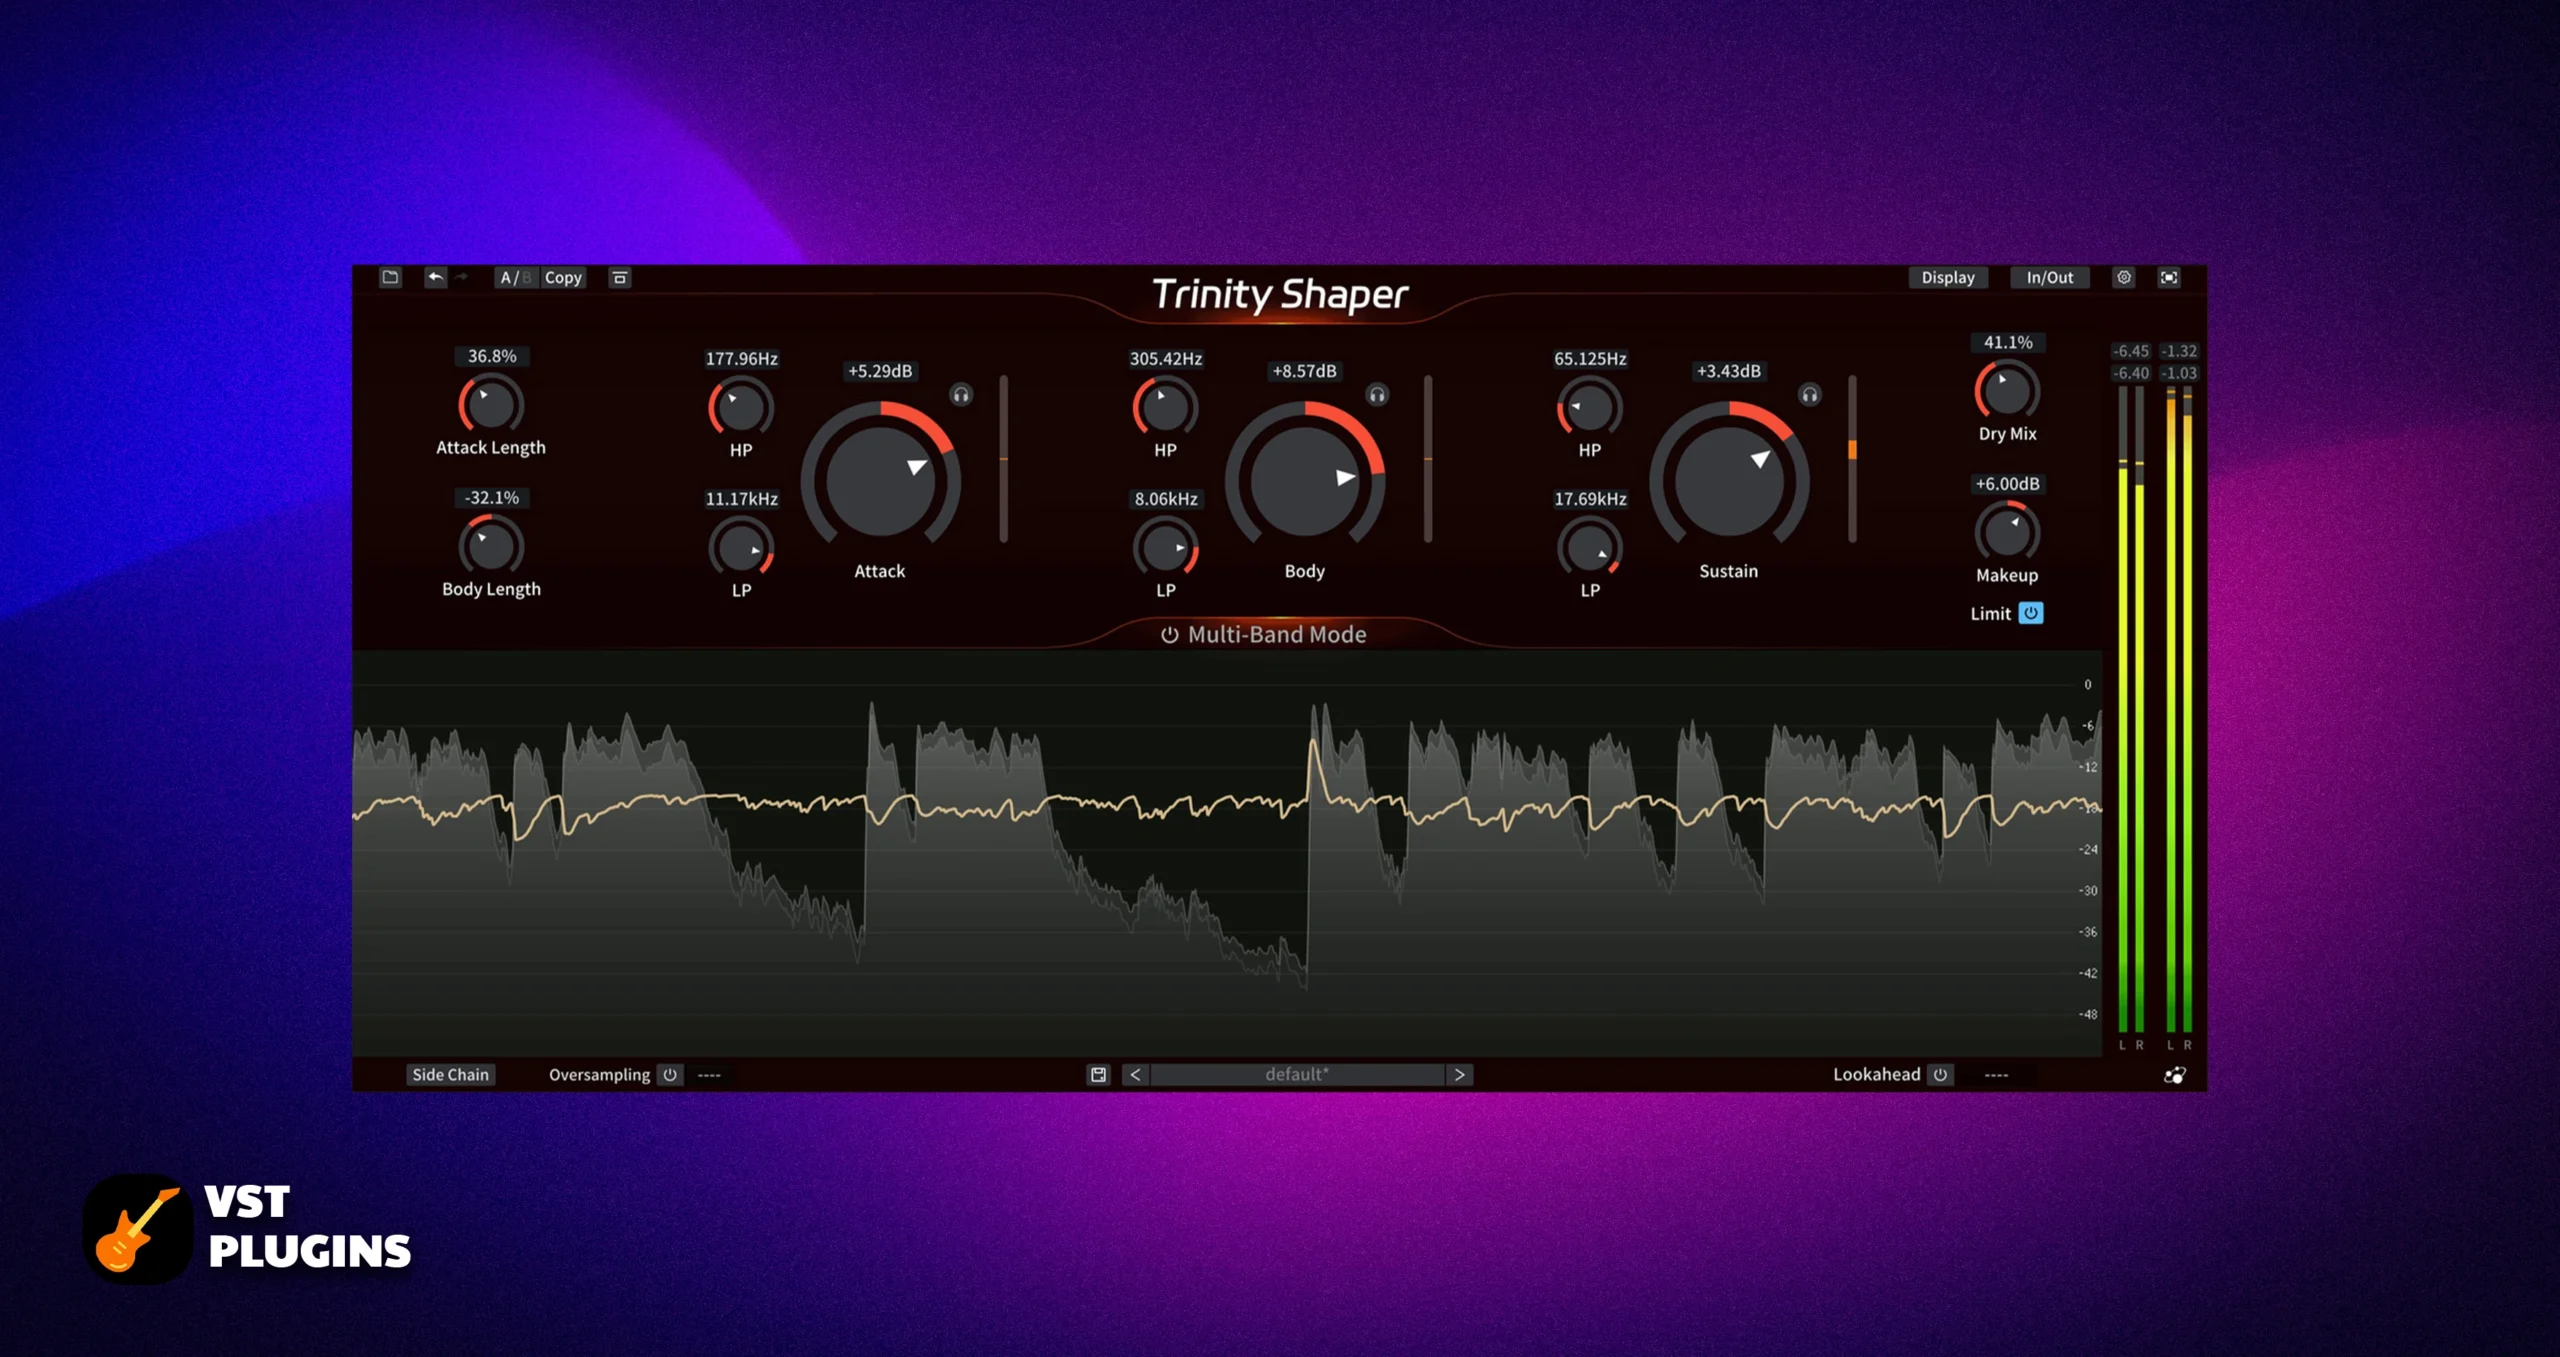Screen dimensions: 2560x1357
Task: Click the Body band HP filter knob
Action: (1165, 408)
